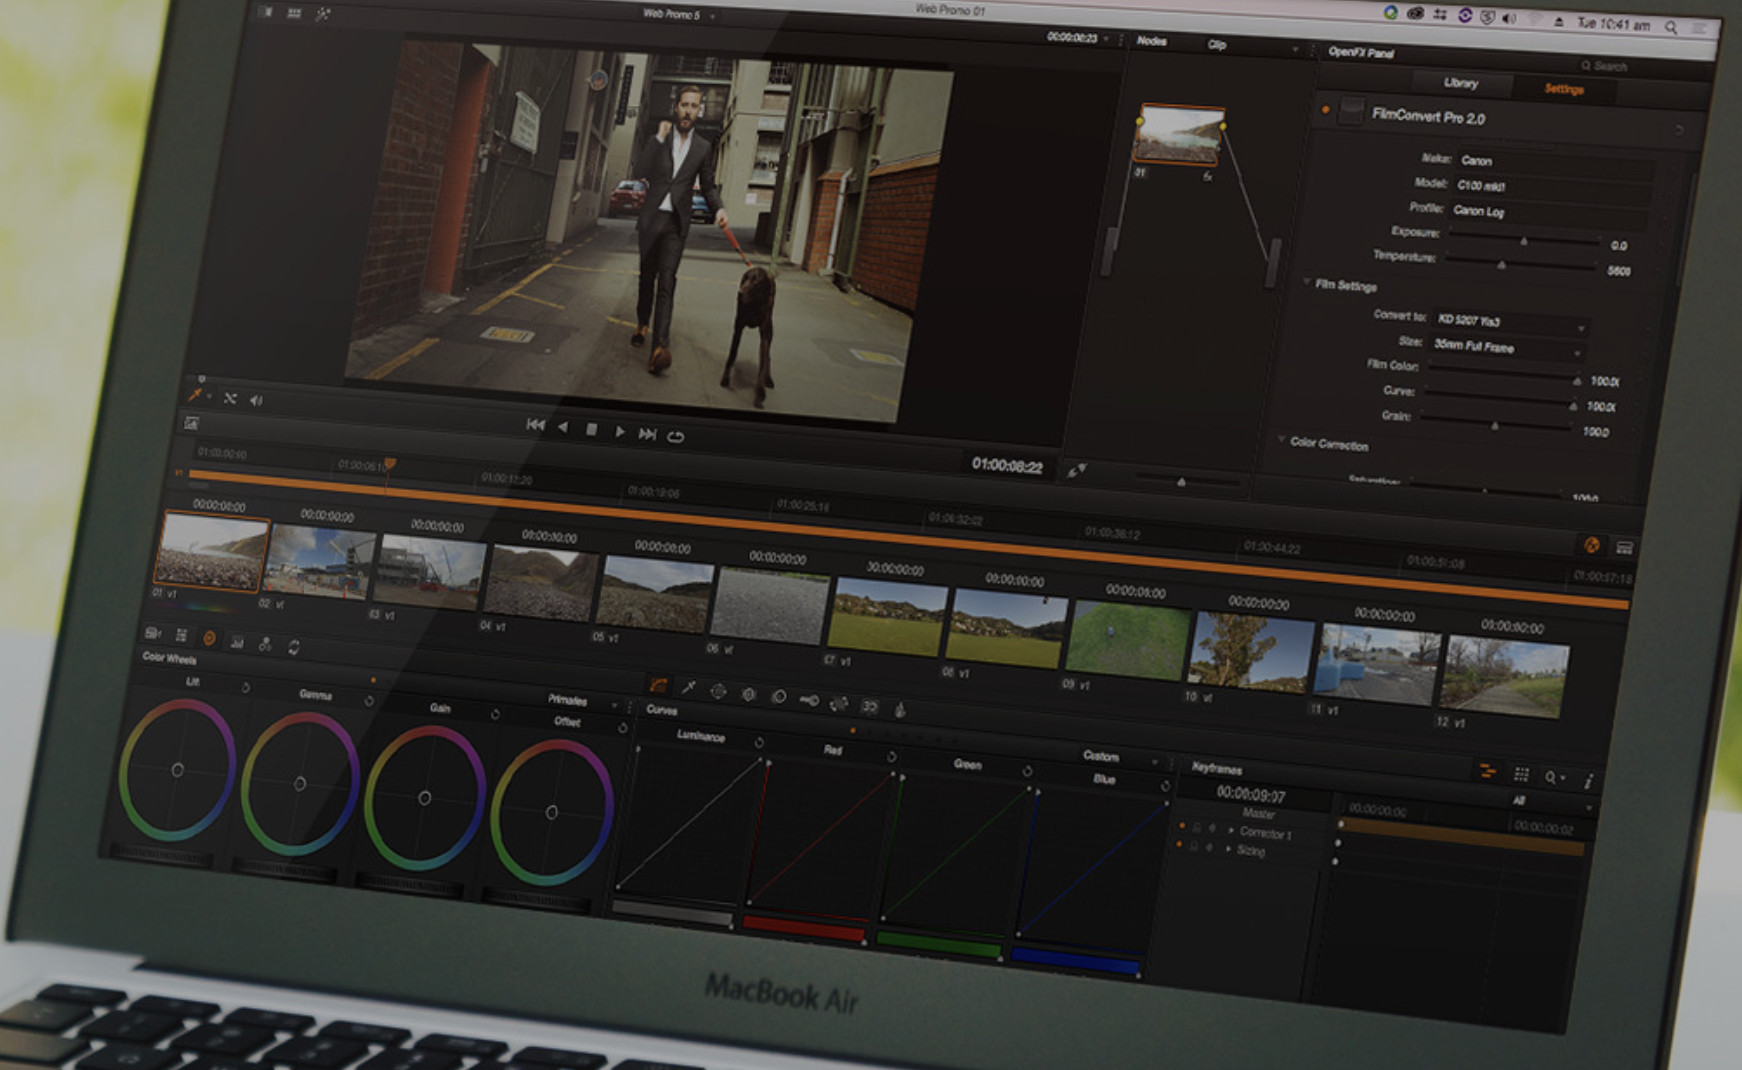Image resolution: width=1742 pixels, height=1070 pixels.
Task: Open the Power Windows palette icon
Action: 718,691
